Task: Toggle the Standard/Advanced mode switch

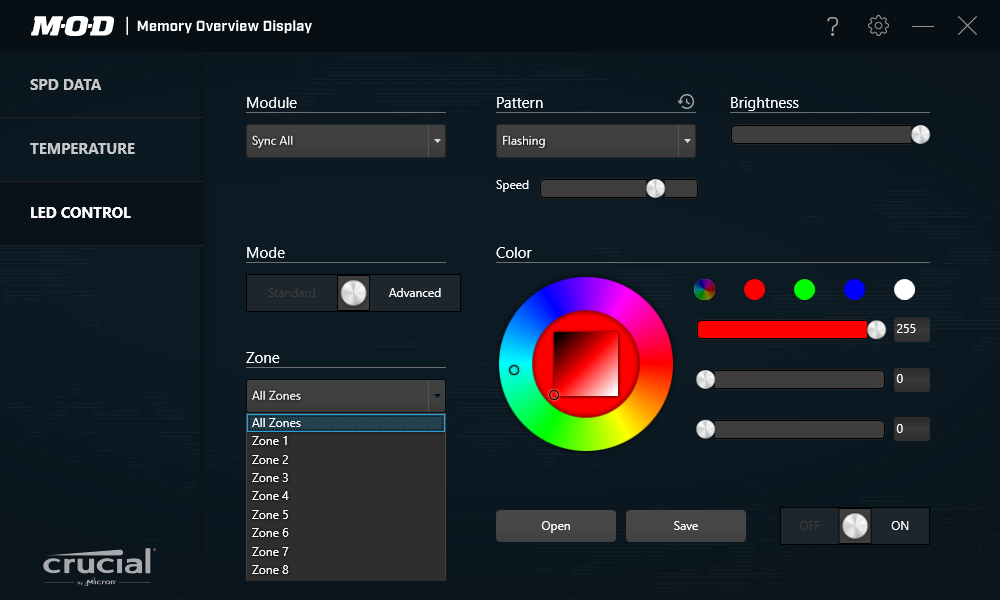Action: tap(354, 293)
